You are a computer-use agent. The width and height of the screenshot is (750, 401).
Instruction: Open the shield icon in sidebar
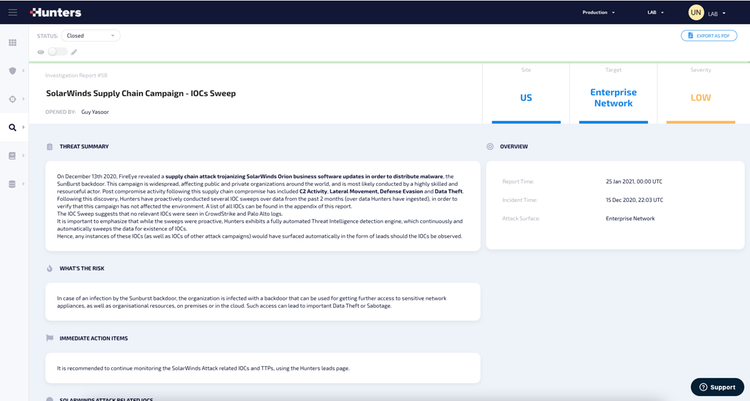coord(13,71)
